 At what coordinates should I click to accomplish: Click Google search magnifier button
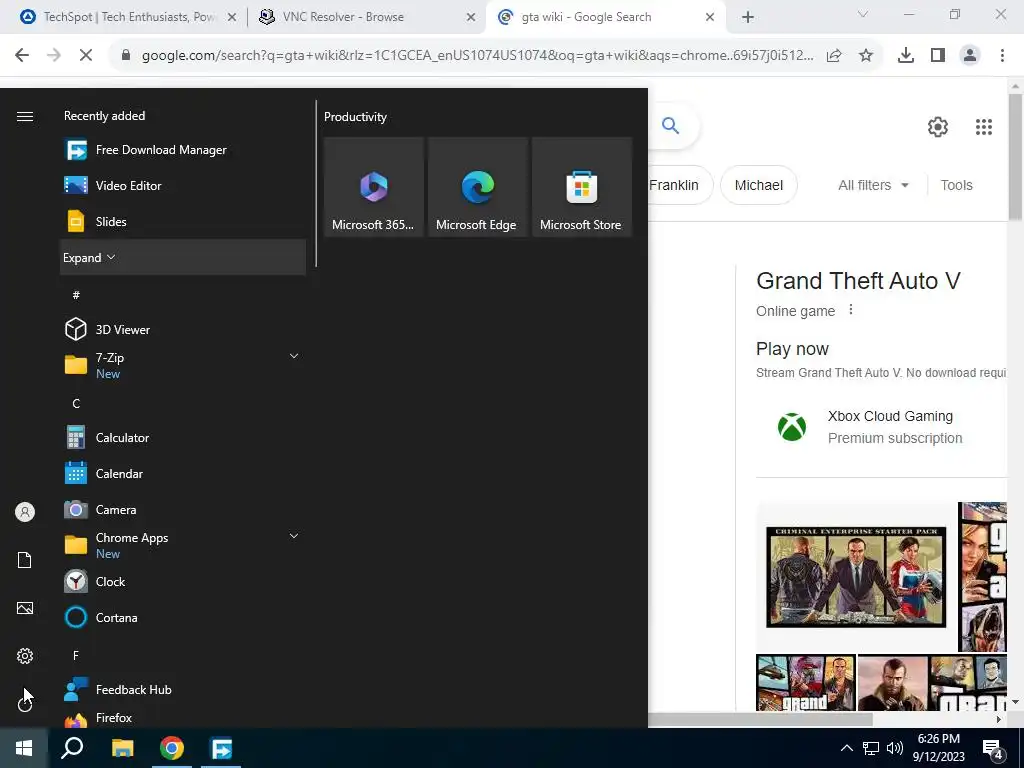pos(671,125)
